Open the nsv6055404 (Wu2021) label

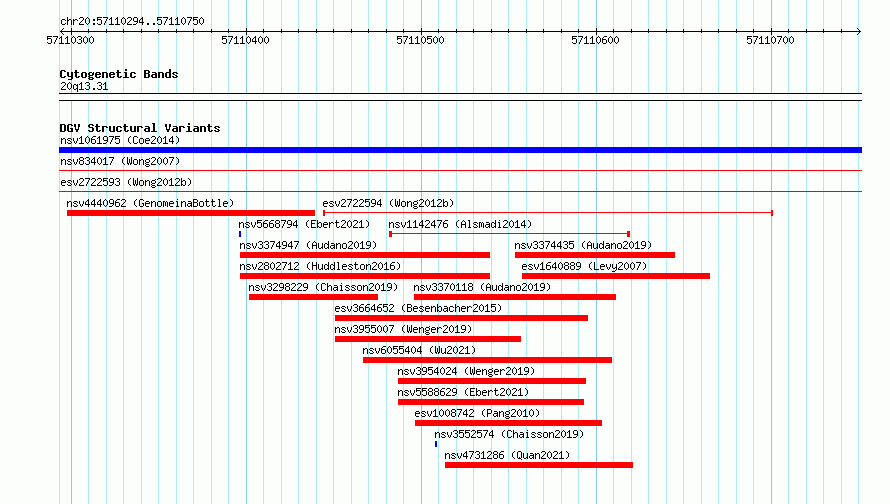419,350
